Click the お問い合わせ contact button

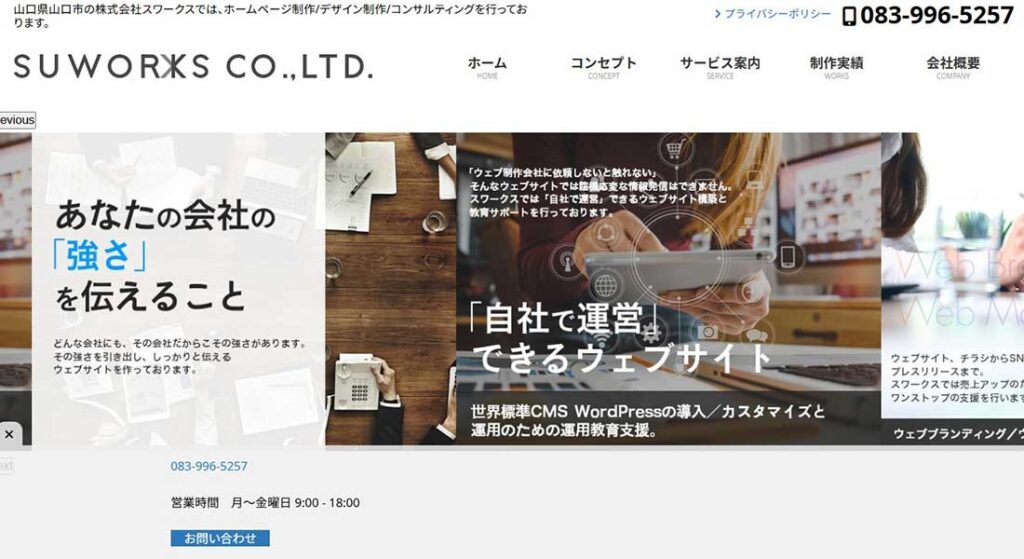[x=220, y=538]
